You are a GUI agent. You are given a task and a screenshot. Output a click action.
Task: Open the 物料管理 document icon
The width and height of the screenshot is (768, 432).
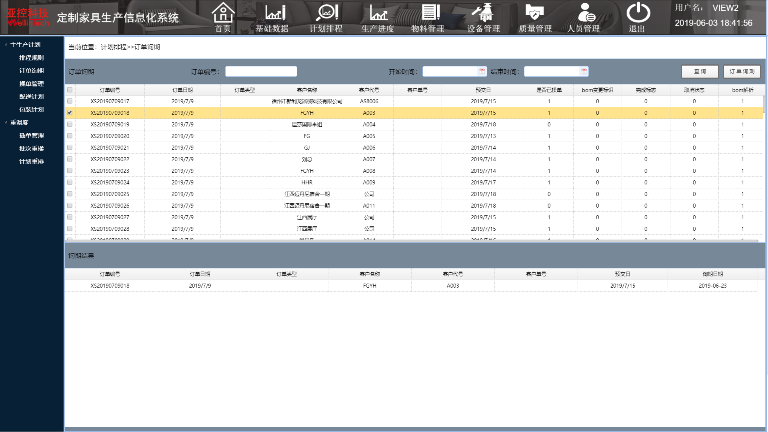coord(431,12)
